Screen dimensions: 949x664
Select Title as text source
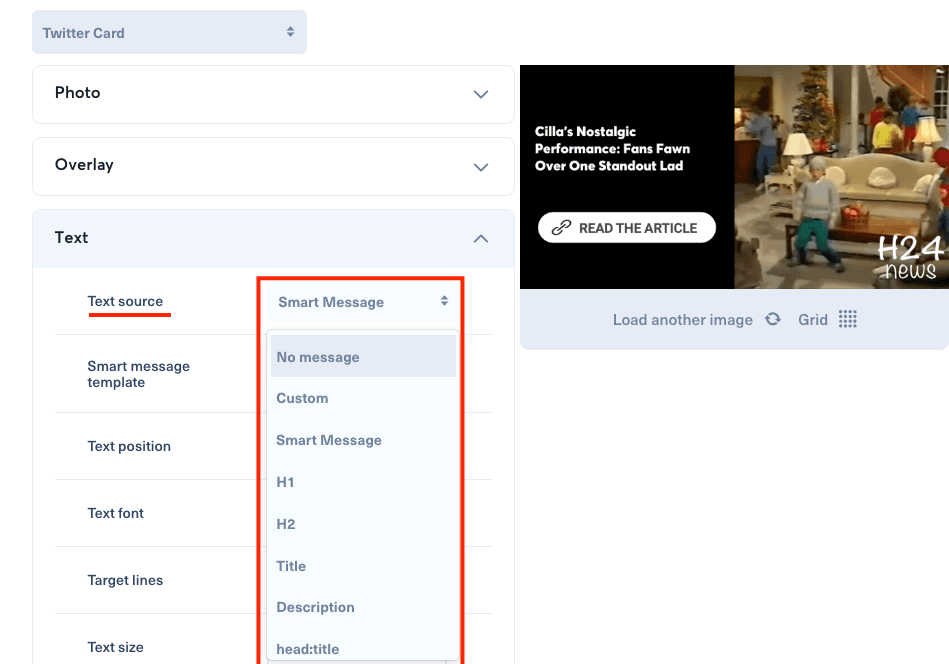(363, 565)
